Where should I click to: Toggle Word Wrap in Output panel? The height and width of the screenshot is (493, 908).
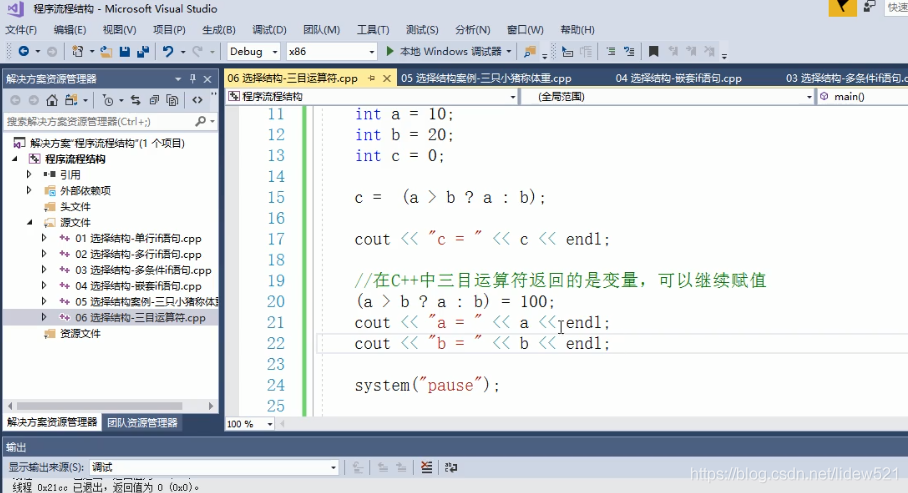(x=451, y=467)
